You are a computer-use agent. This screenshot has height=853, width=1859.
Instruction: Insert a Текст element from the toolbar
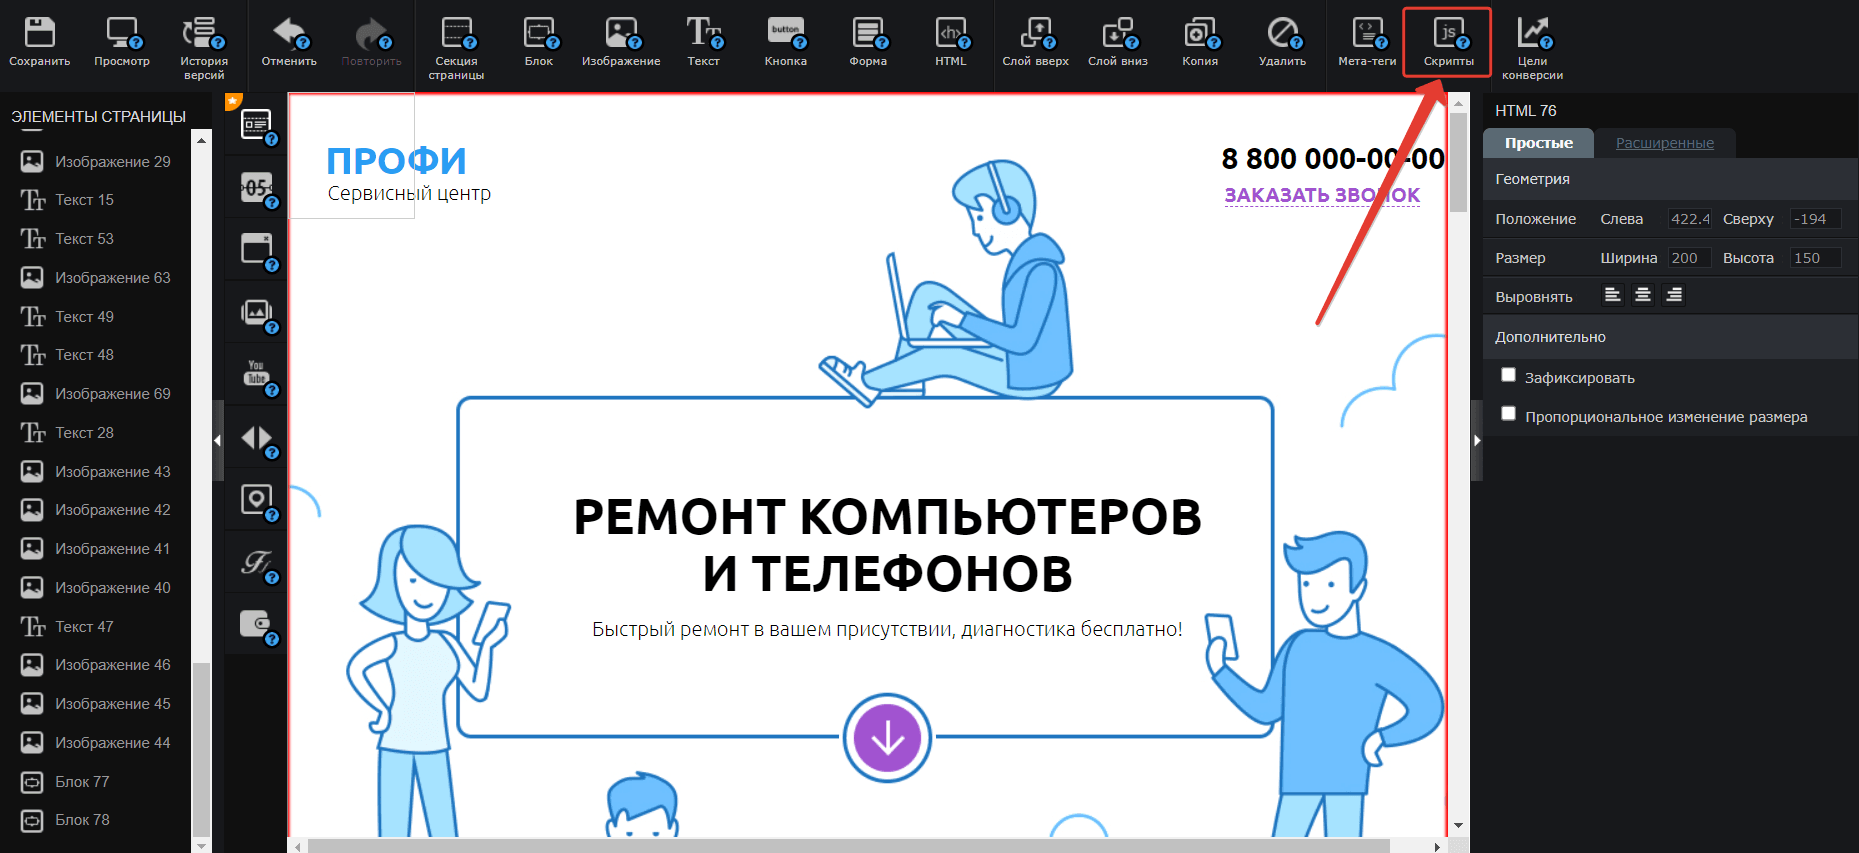703,42
